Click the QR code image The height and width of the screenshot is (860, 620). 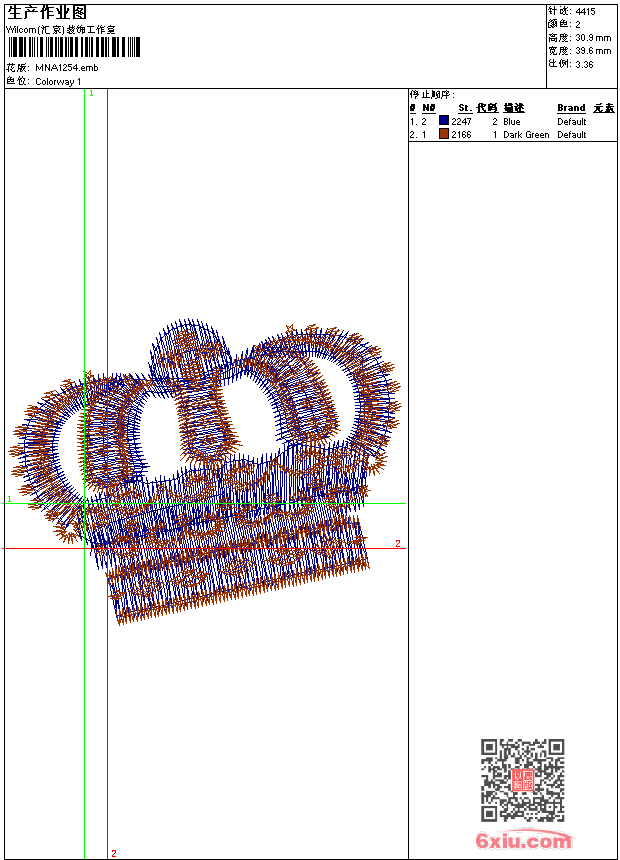[x=522, y=780]
